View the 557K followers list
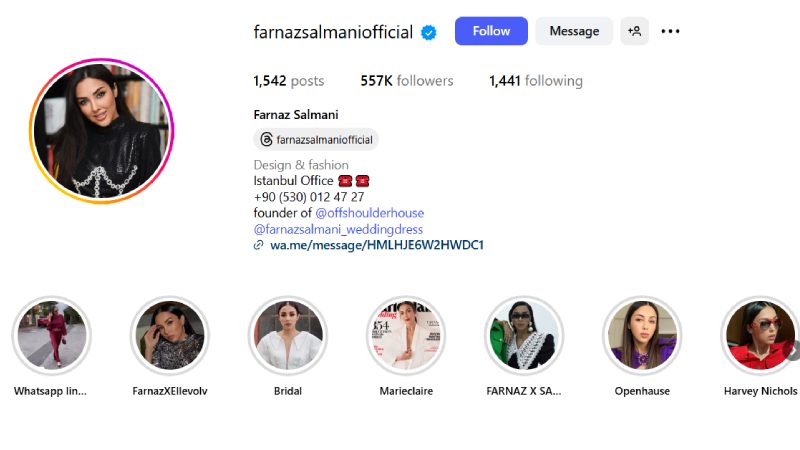The image size is (800, 450). click(x=407, y=81)
